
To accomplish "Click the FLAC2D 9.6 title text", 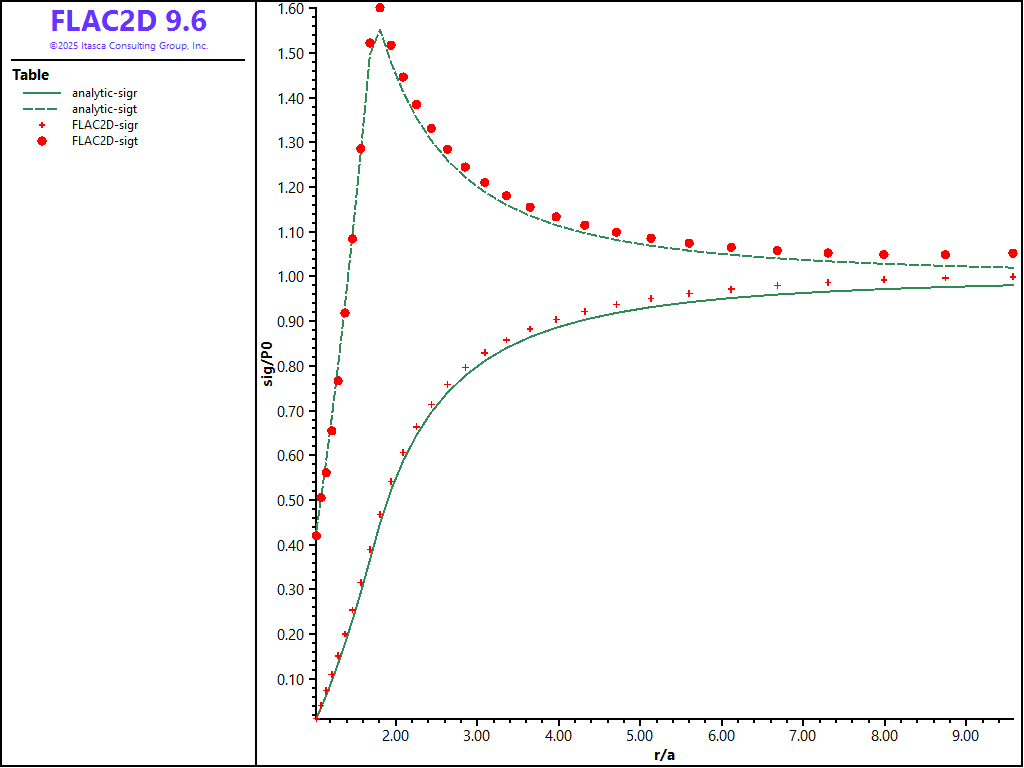I will [x=128, y=22].
